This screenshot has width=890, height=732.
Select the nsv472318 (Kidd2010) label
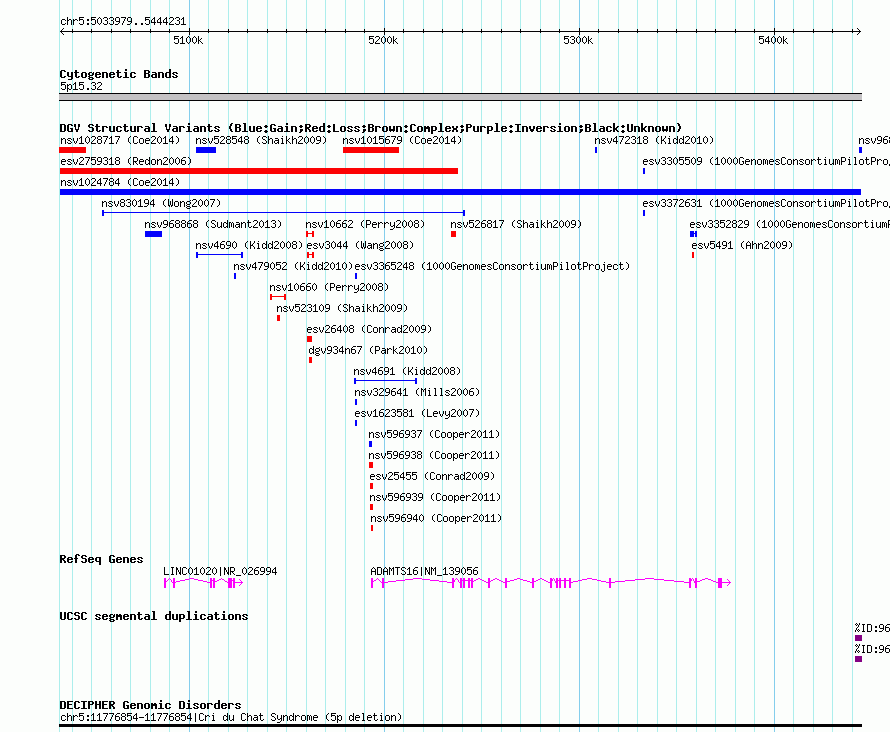click(x=654, y=140)
